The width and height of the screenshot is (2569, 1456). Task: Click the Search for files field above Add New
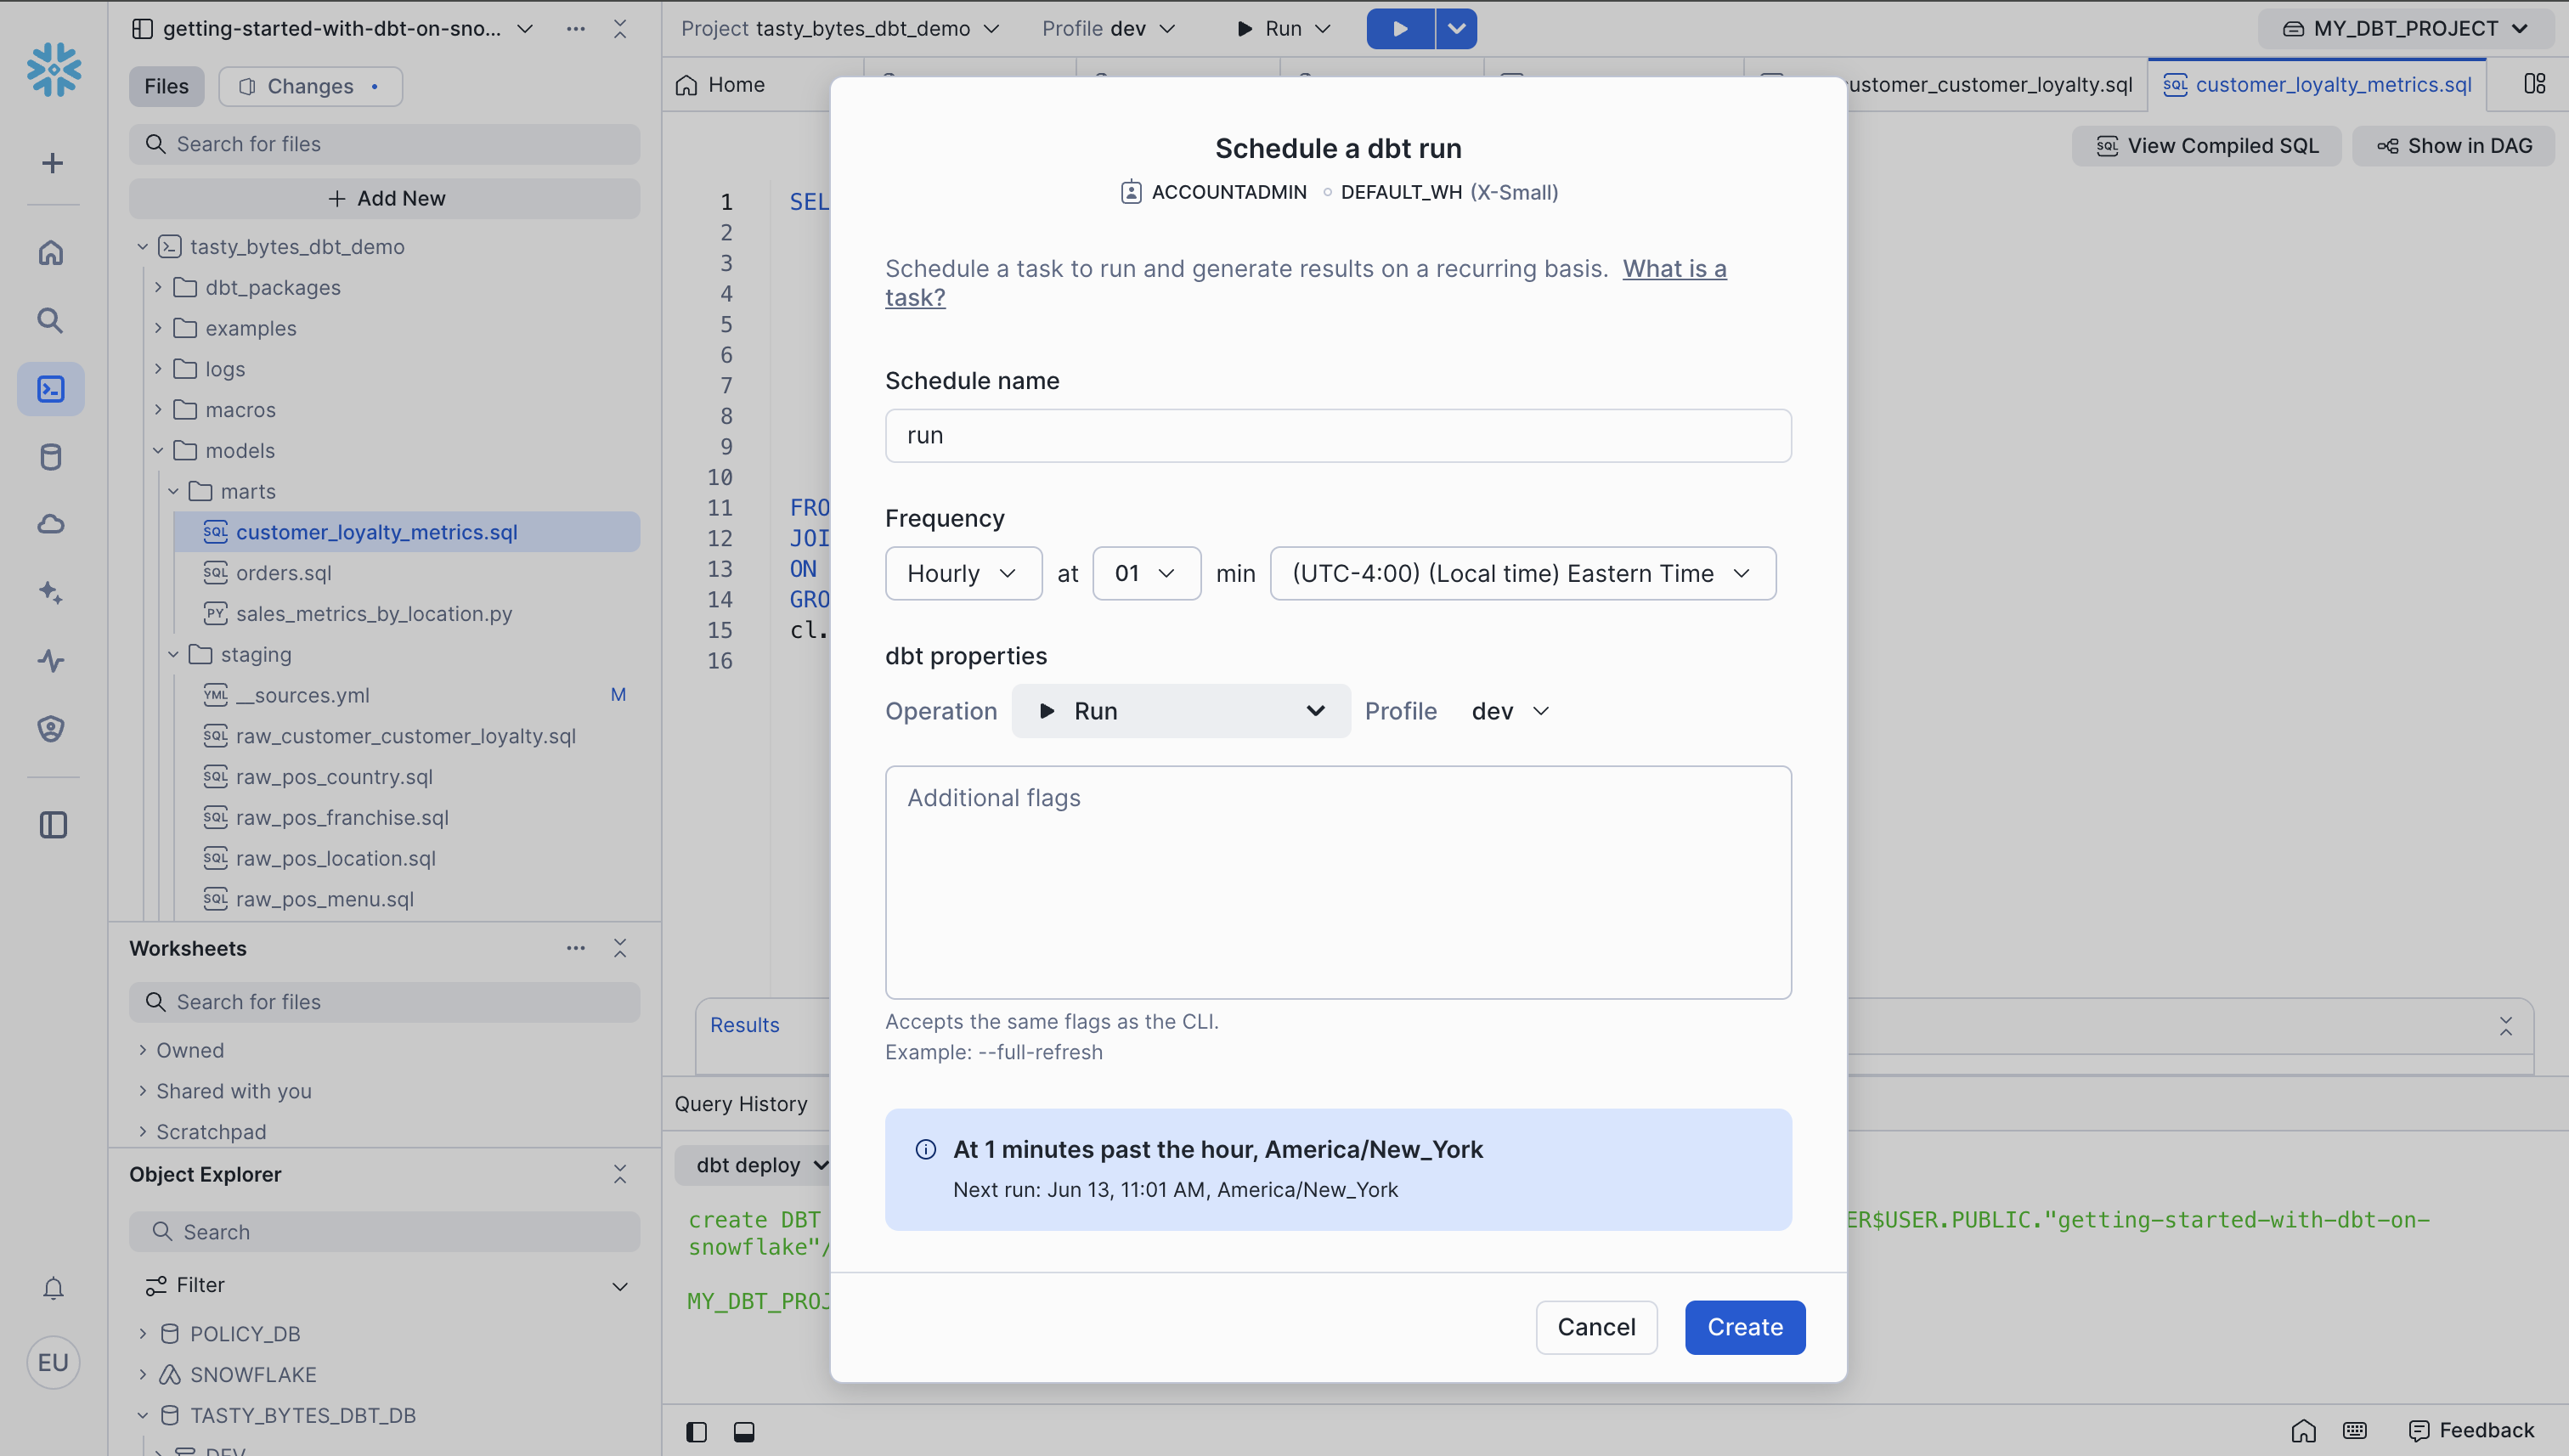384,144
